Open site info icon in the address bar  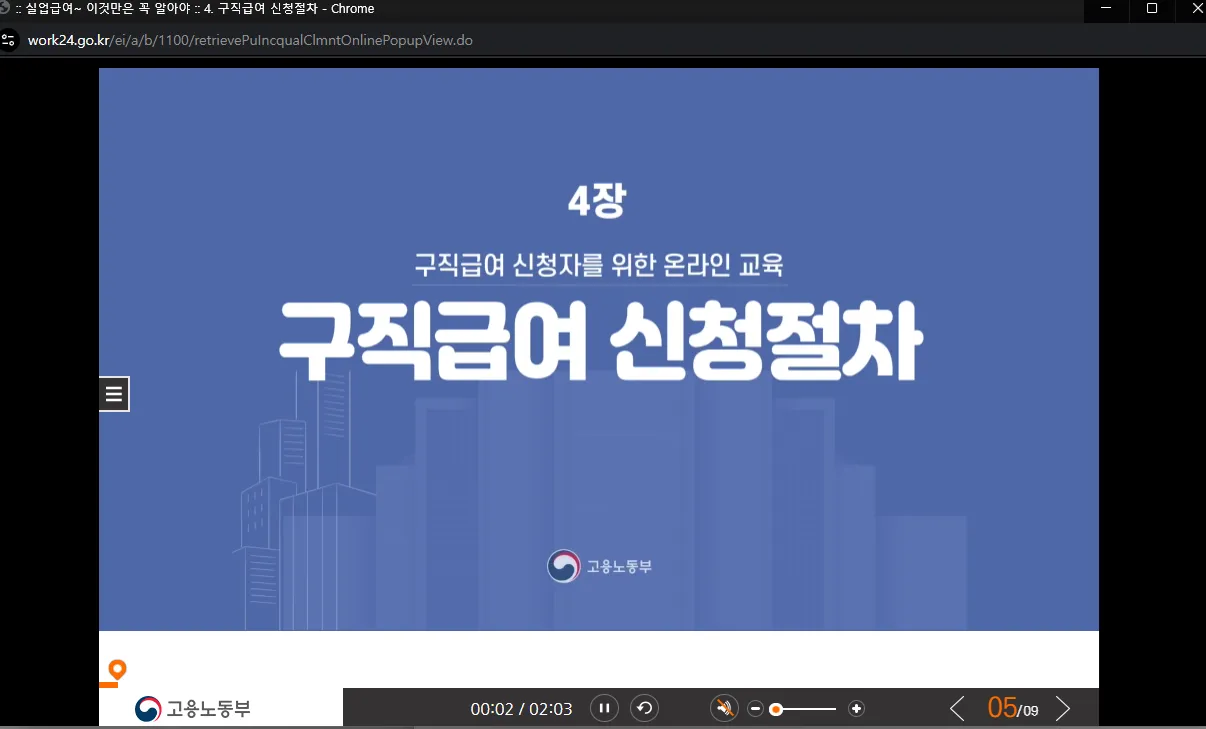[x=9, y=41]
